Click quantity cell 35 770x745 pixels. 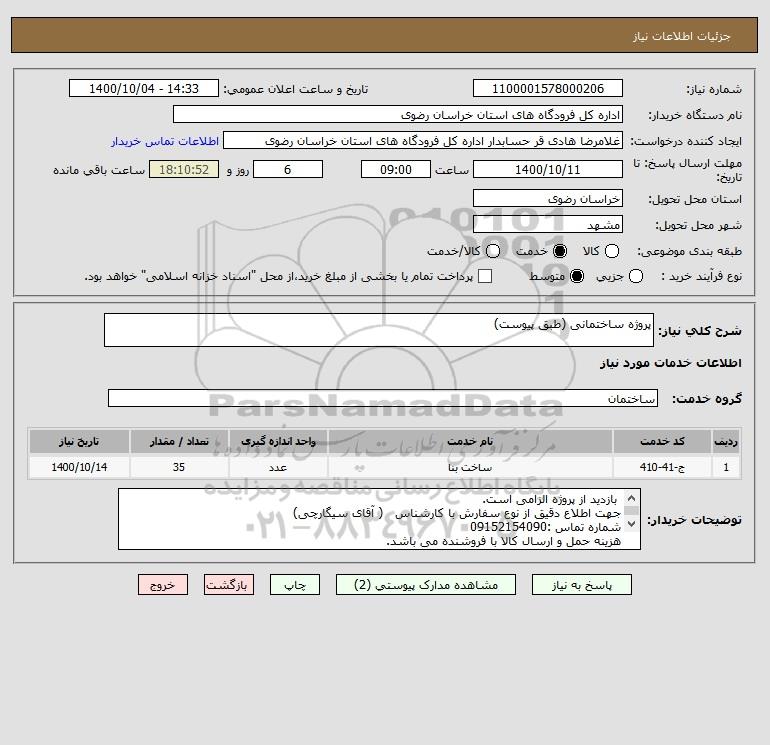click(179, 467)
